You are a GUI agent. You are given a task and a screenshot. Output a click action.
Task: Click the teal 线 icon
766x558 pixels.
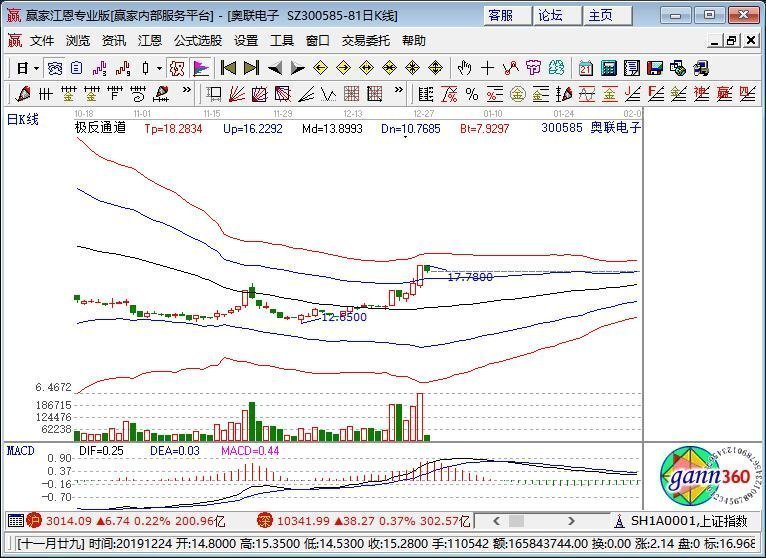(x=556, y=68)
